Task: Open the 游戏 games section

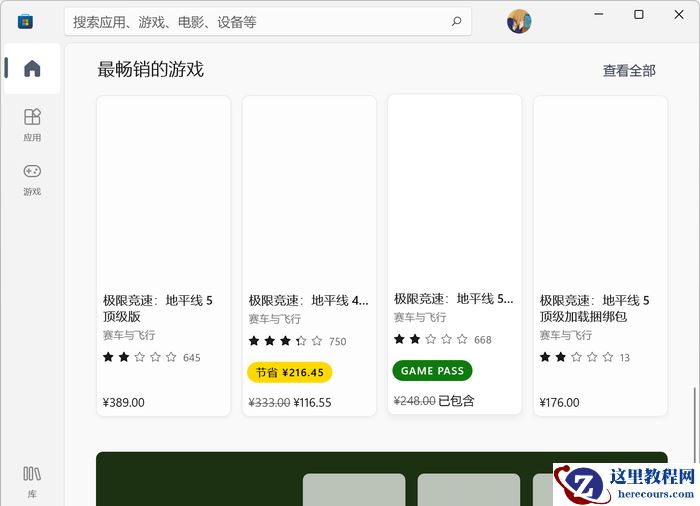Action: pos(32,180)
